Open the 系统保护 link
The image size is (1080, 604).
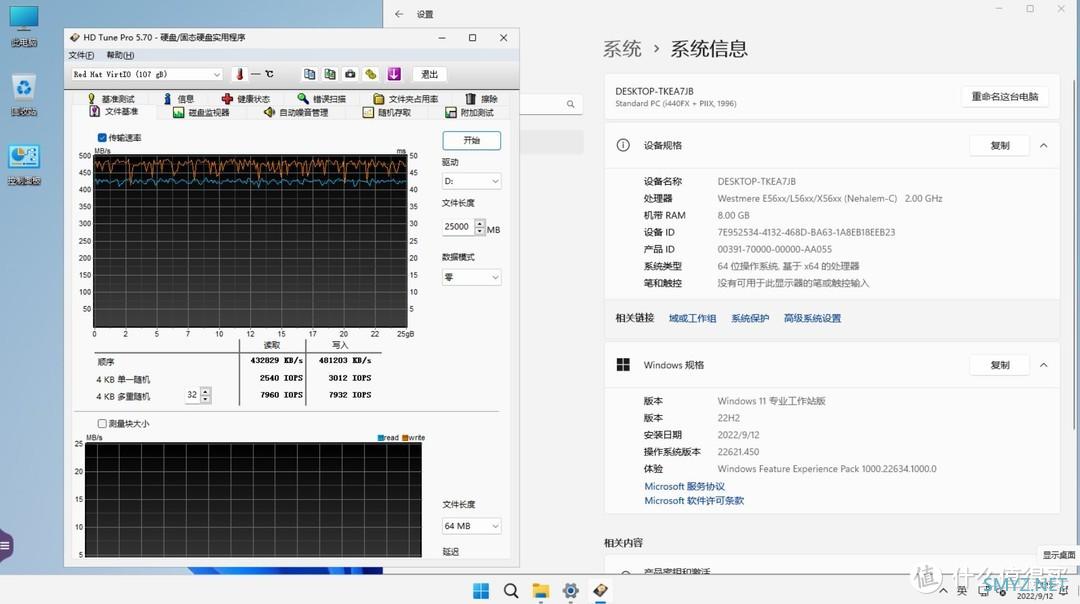coord(750,318)
